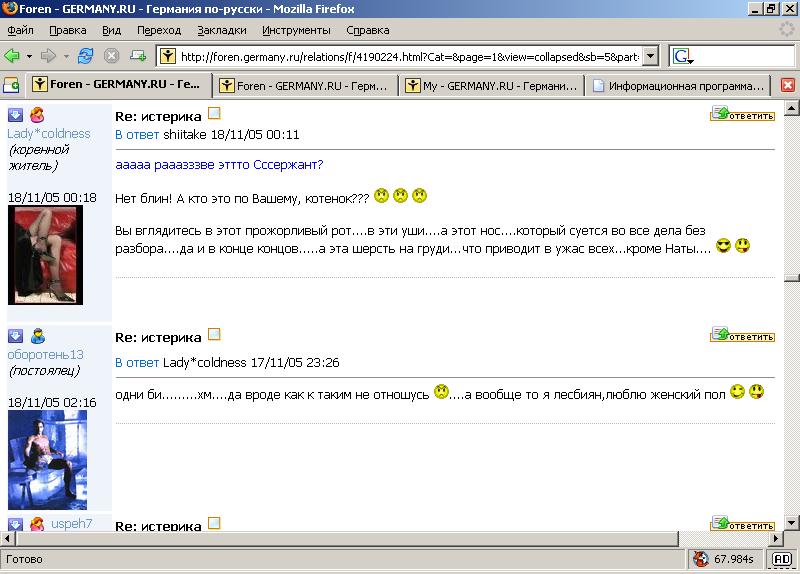Click quoted text ааааа рааазззве эттто Сссержант?
This screenshot has width=800, height=574.
coord(219,165)
